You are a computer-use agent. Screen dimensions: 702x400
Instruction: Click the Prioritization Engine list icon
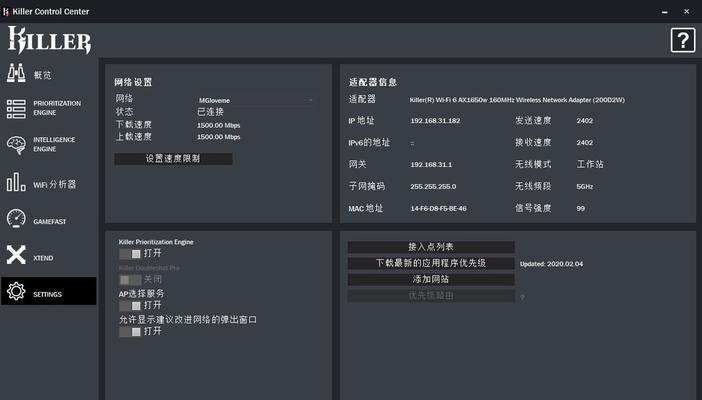(16, 109)
